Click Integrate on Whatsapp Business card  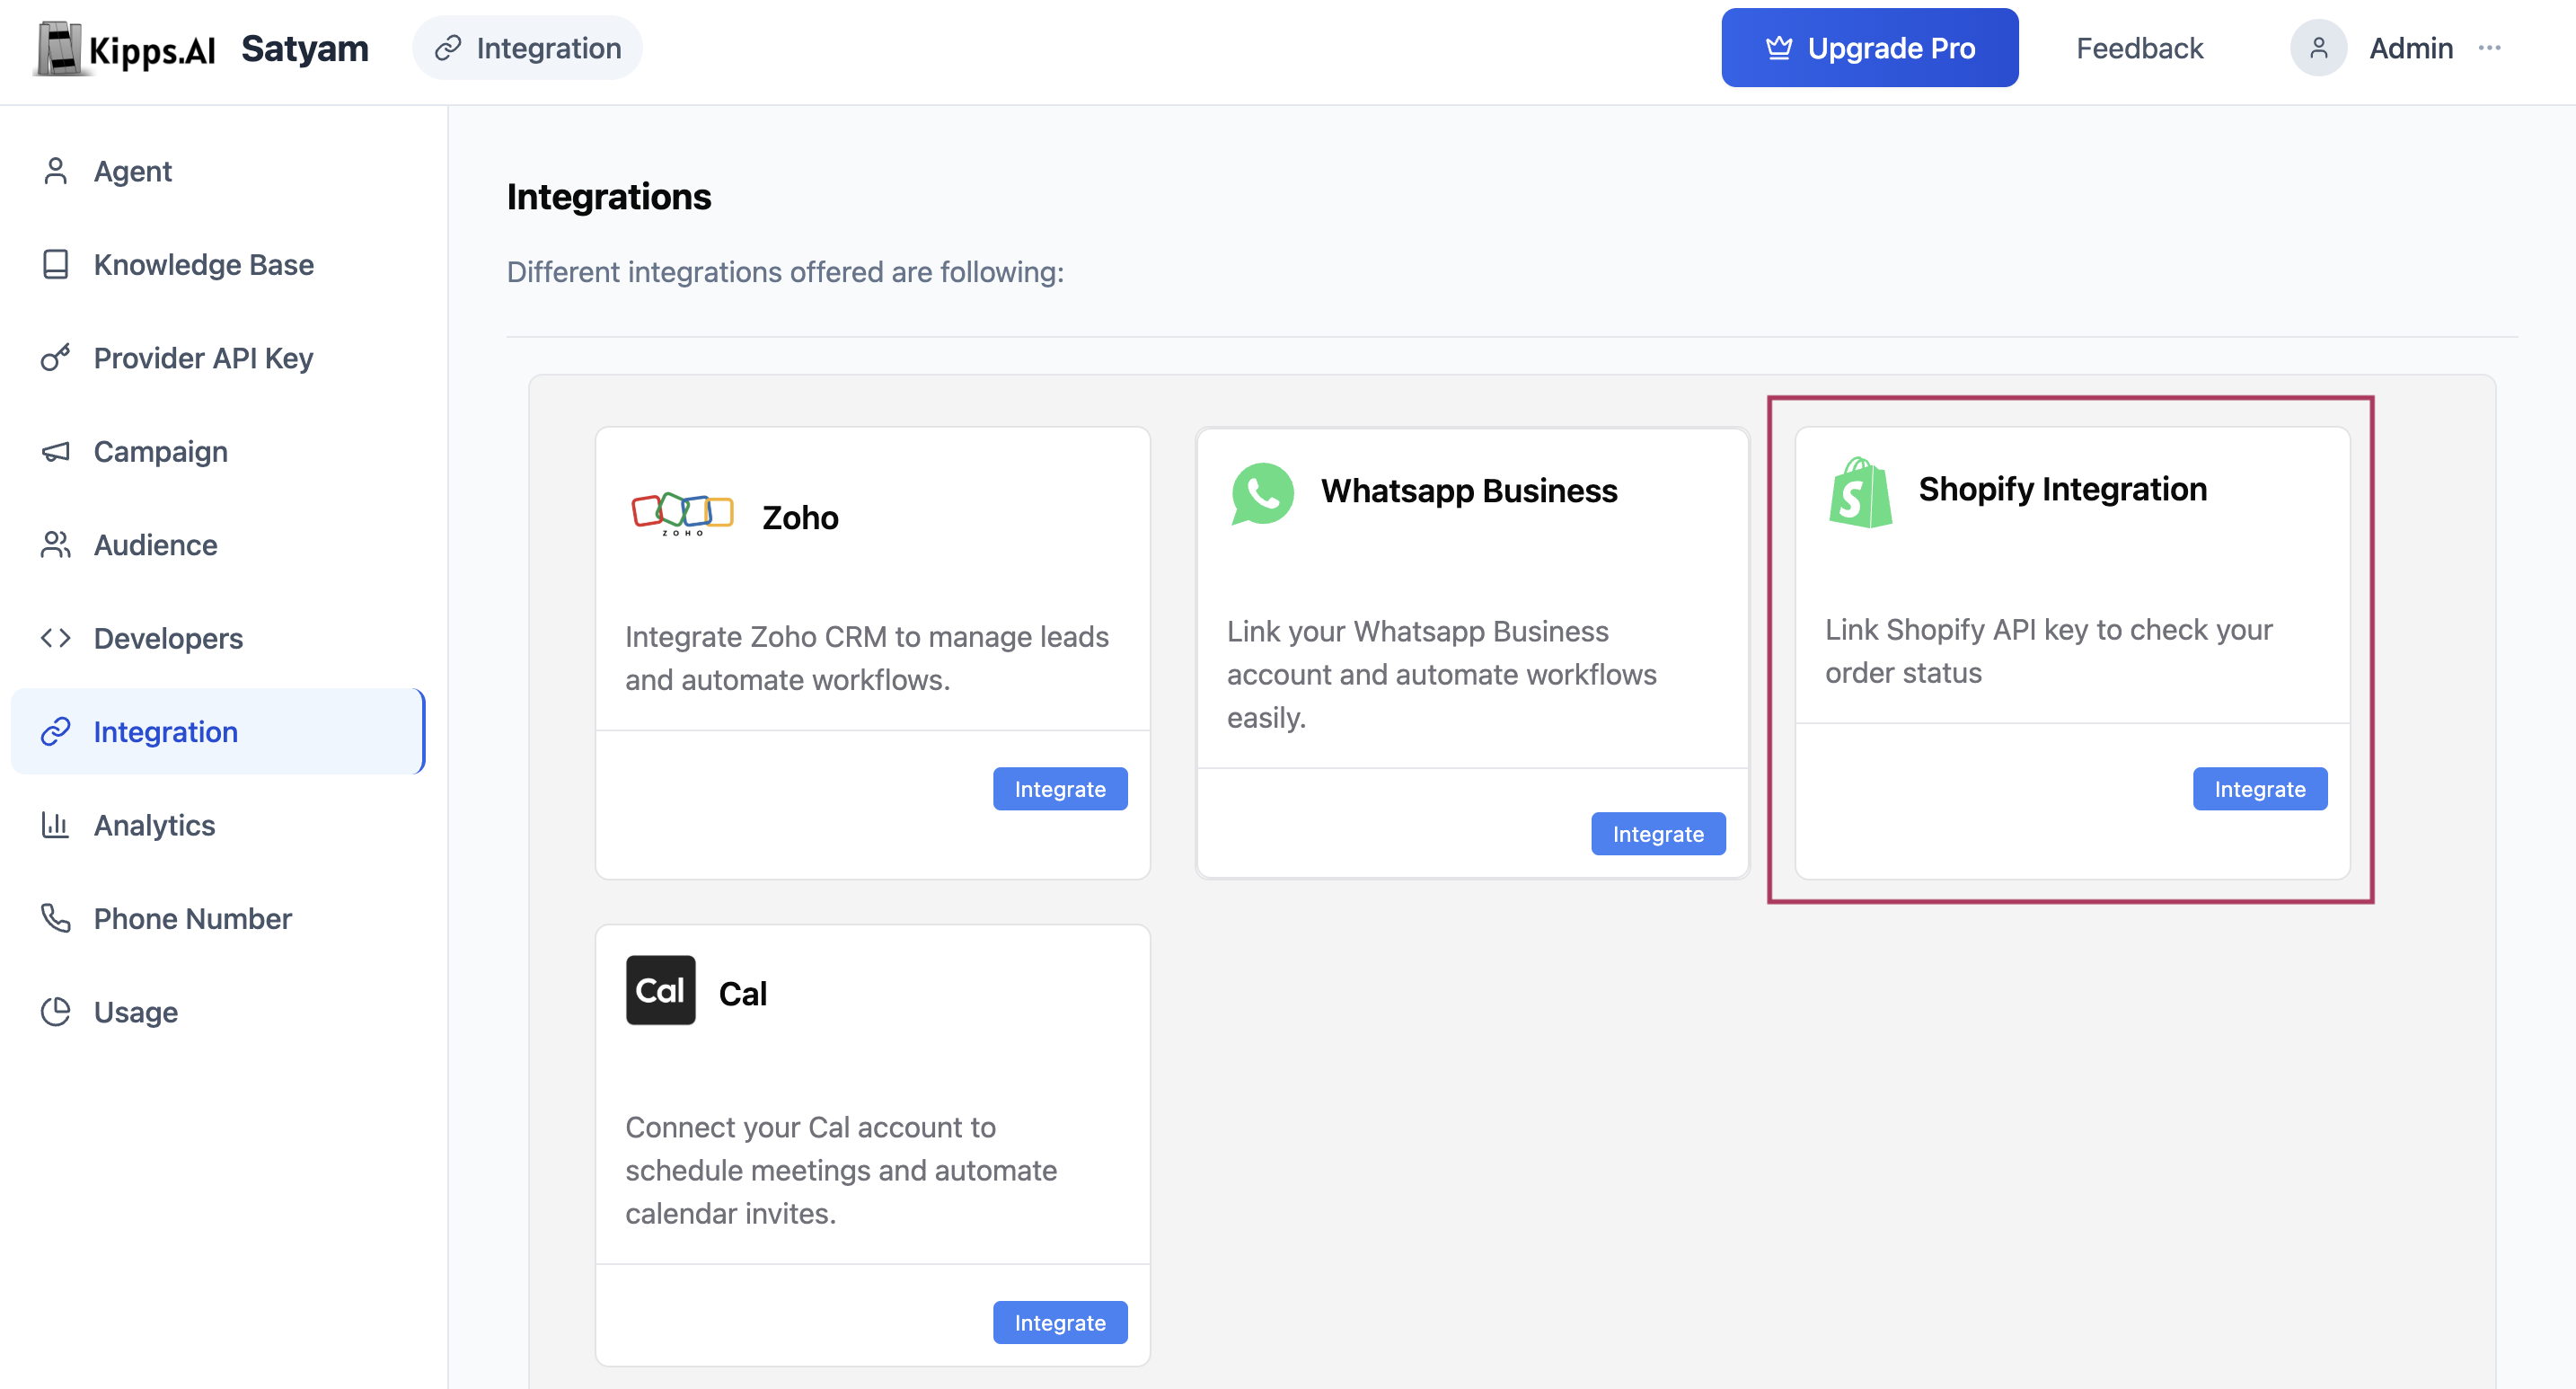1658,834
